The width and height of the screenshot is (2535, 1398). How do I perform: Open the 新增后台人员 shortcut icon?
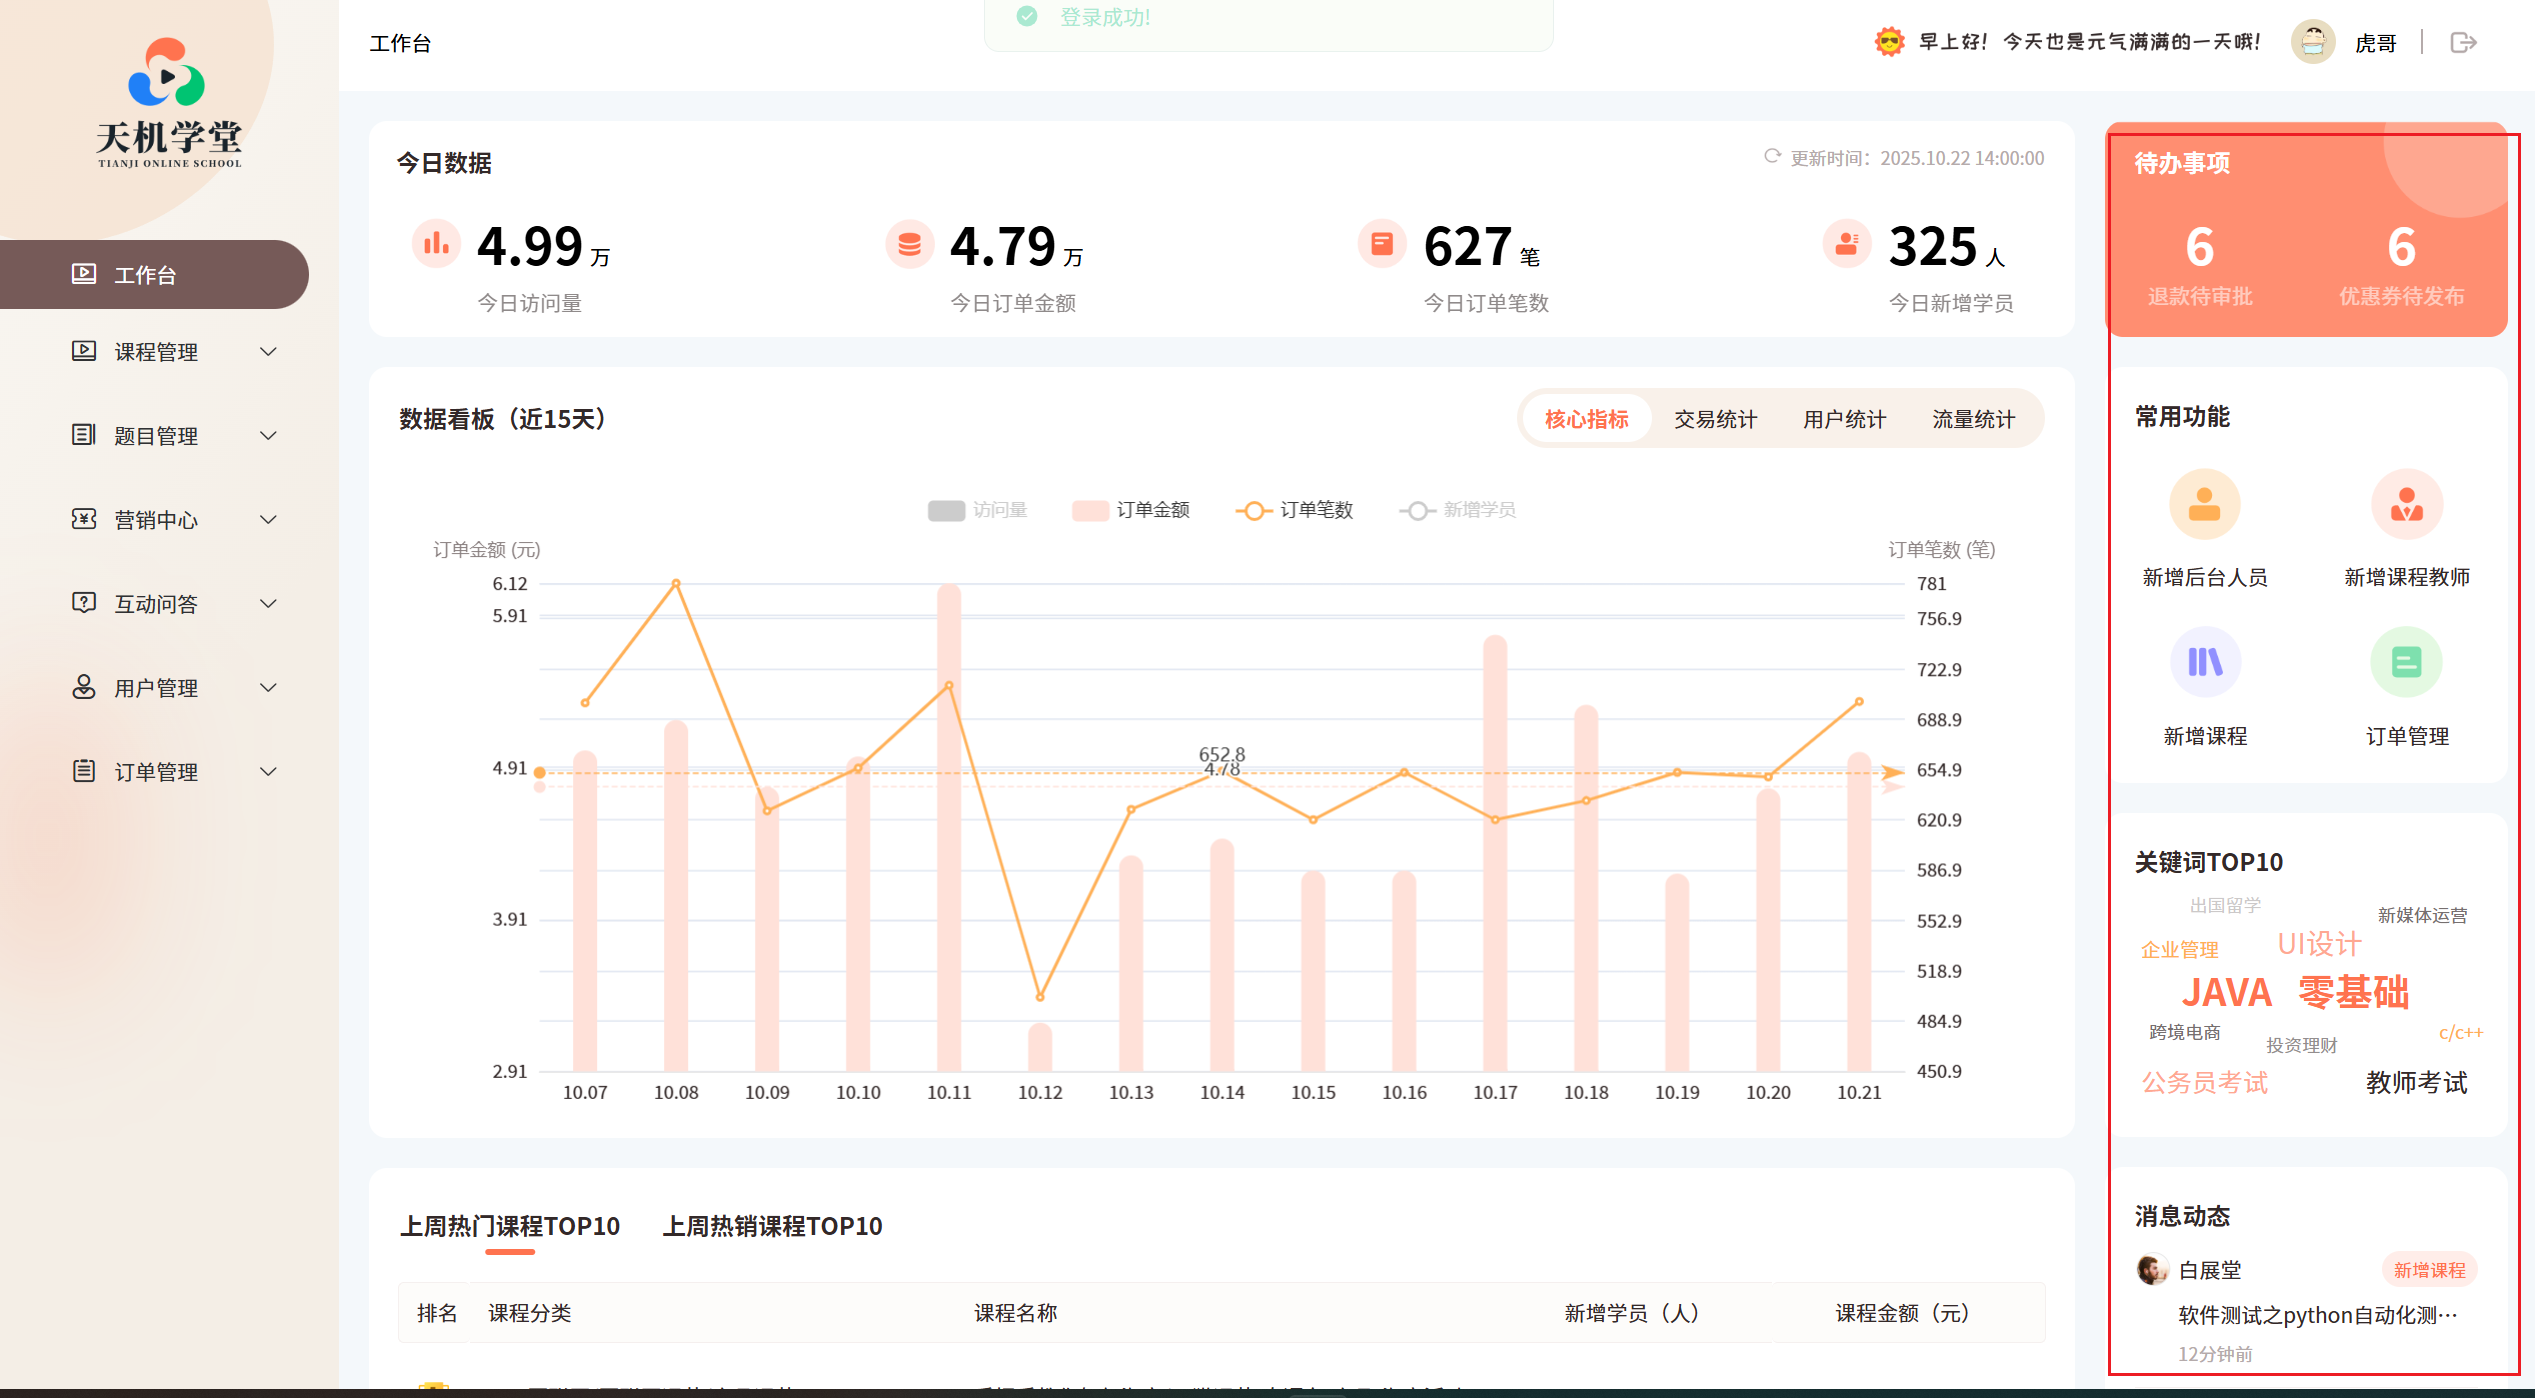(x=2204, y=505)
